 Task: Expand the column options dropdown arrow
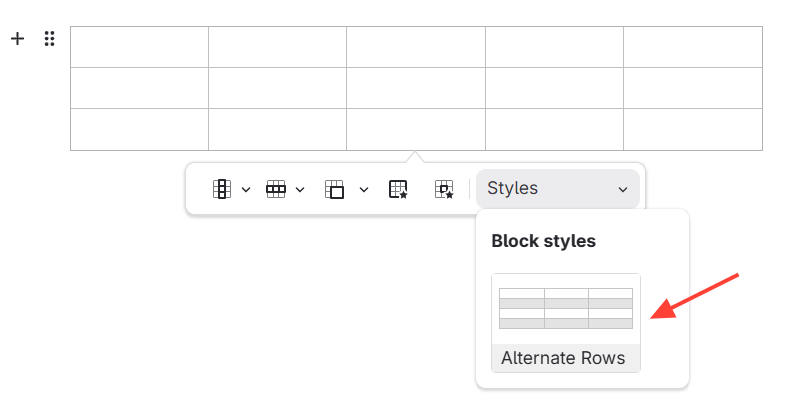pyautogui.click(x=246, y=189)
